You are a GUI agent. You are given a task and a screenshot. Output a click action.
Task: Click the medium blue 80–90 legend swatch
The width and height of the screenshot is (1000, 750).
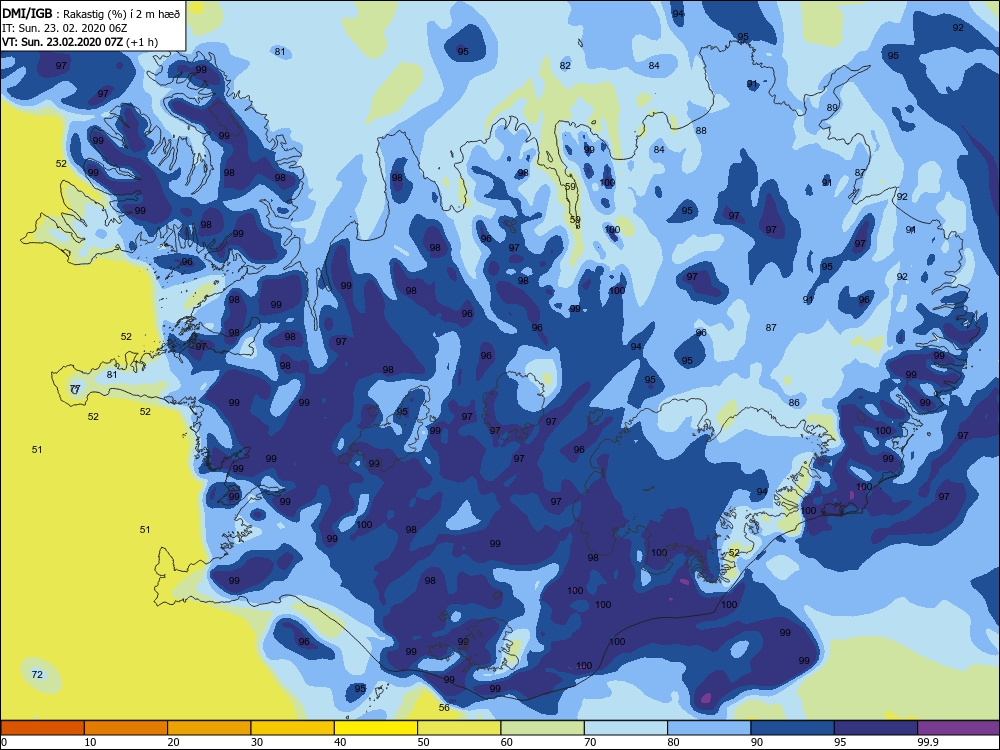[x=709, y=728]
